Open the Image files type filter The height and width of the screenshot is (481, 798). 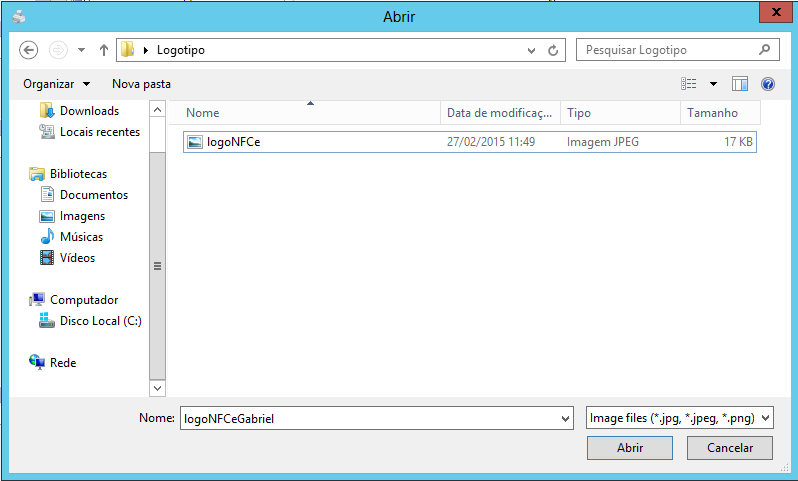(680, 418)
